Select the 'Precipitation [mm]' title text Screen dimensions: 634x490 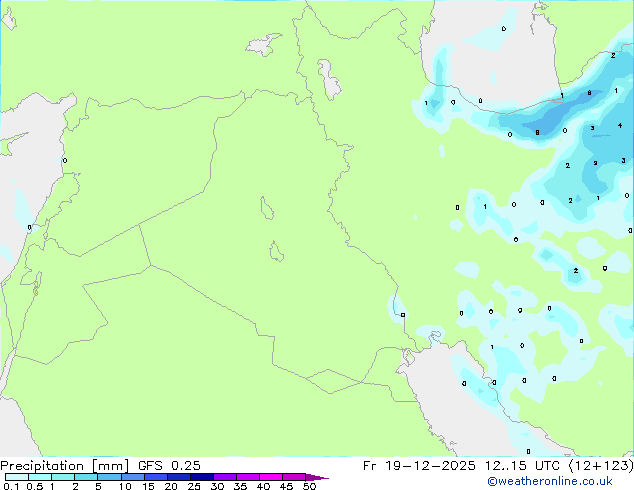click(64, 466)
